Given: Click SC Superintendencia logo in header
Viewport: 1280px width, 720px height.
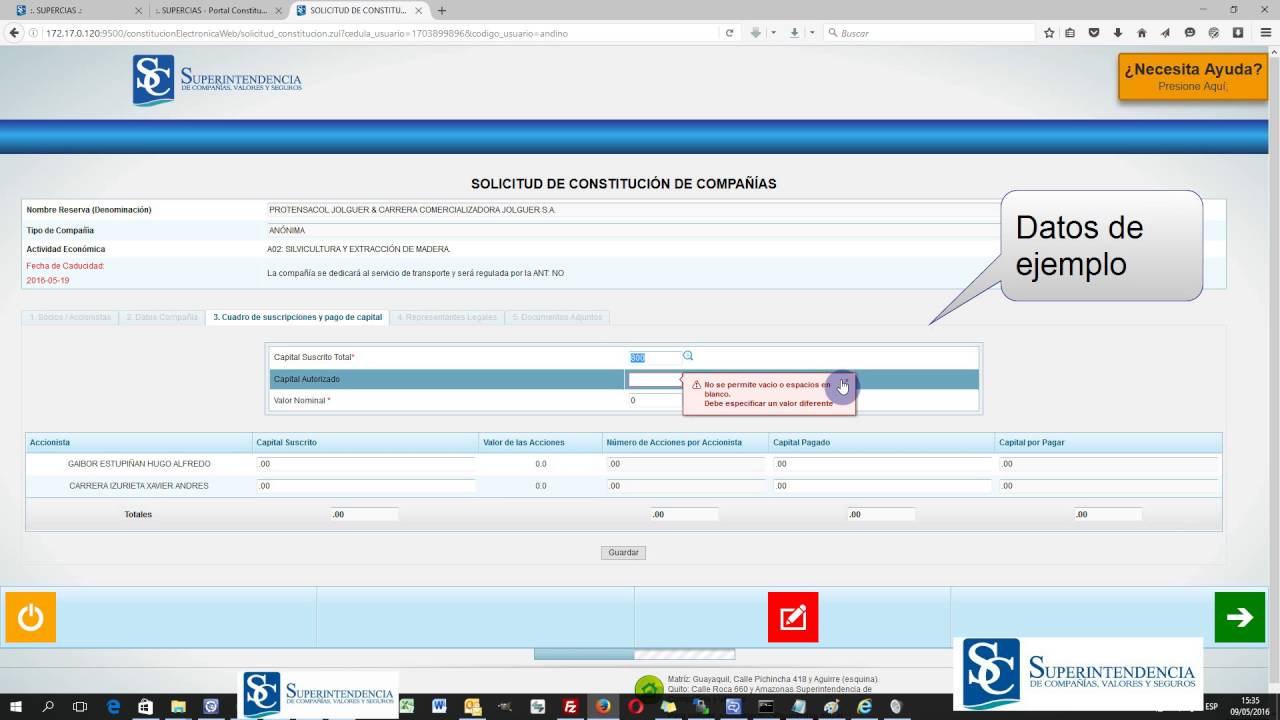Looking at the screenshot, I should [217, 80].
